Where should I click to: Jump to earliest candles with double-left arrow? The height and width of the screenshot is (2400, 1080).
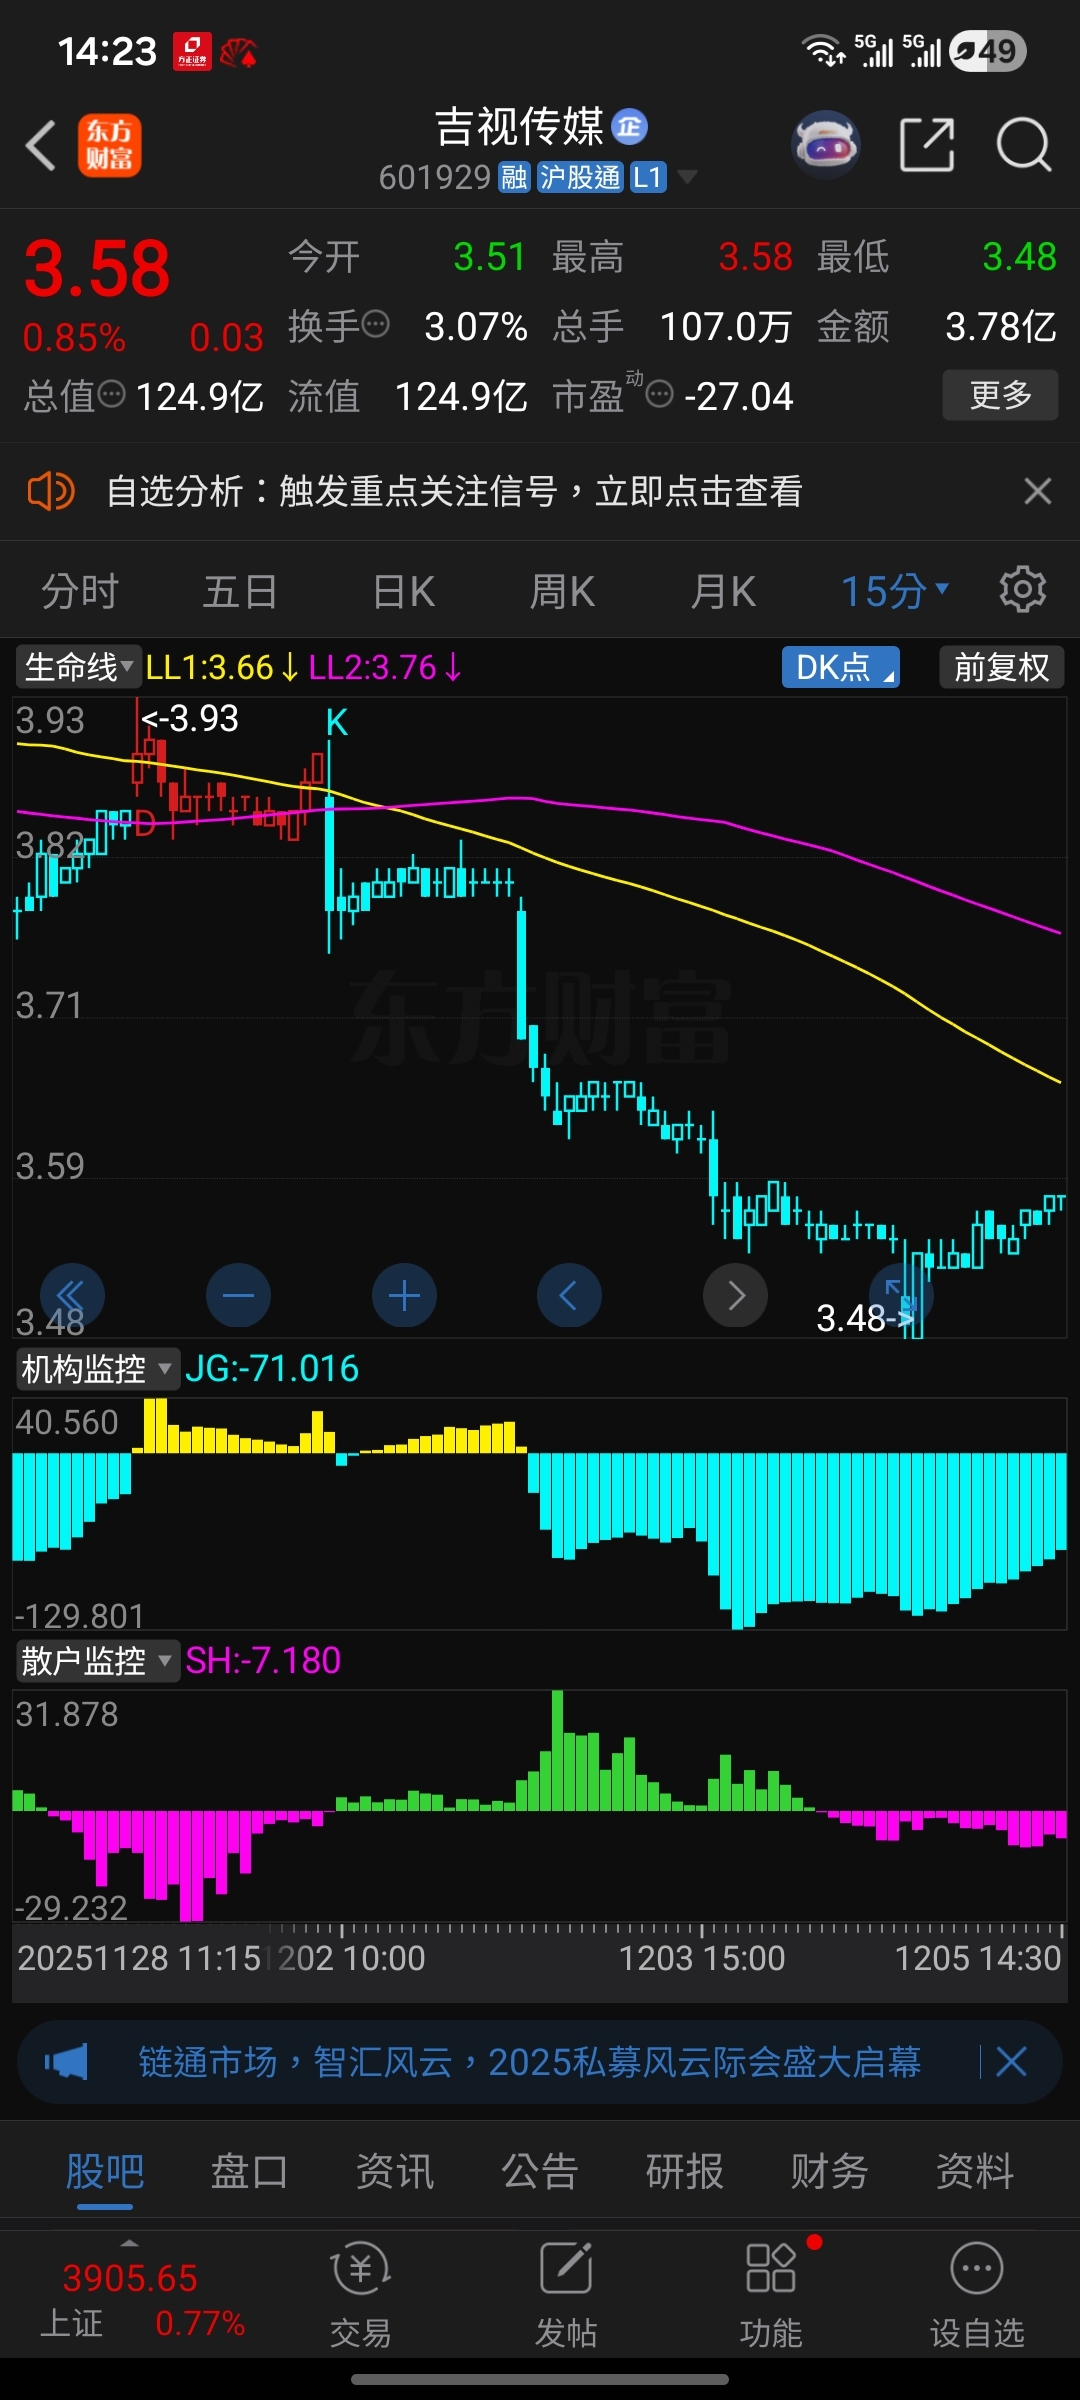72,1296
